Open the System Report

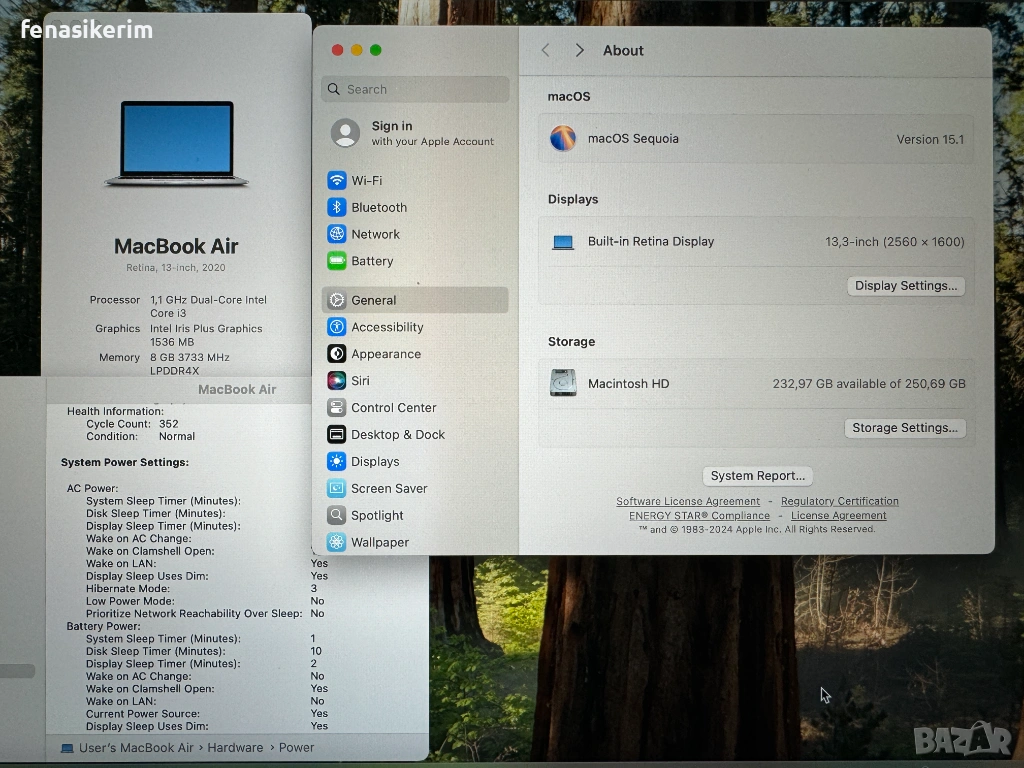[757, 476]
